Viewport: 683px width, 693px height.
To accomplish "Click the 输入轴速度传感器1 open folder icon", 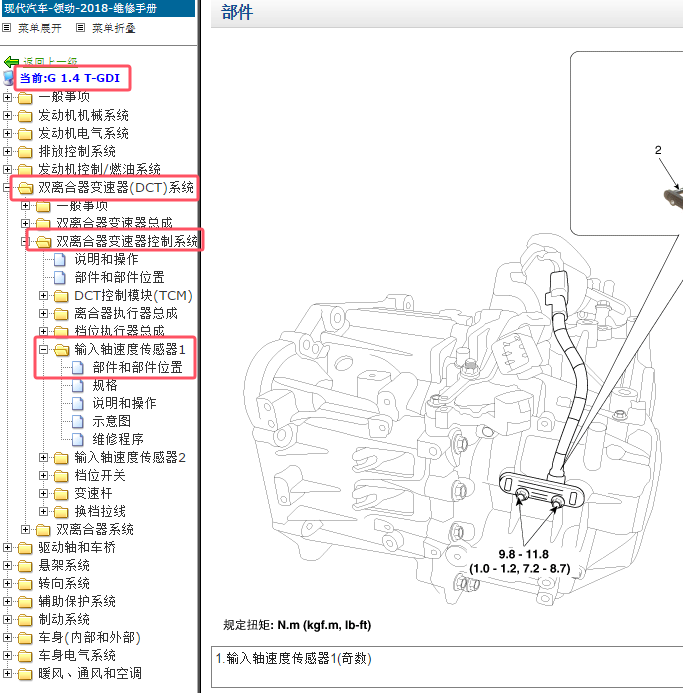I will click(61, 350).
